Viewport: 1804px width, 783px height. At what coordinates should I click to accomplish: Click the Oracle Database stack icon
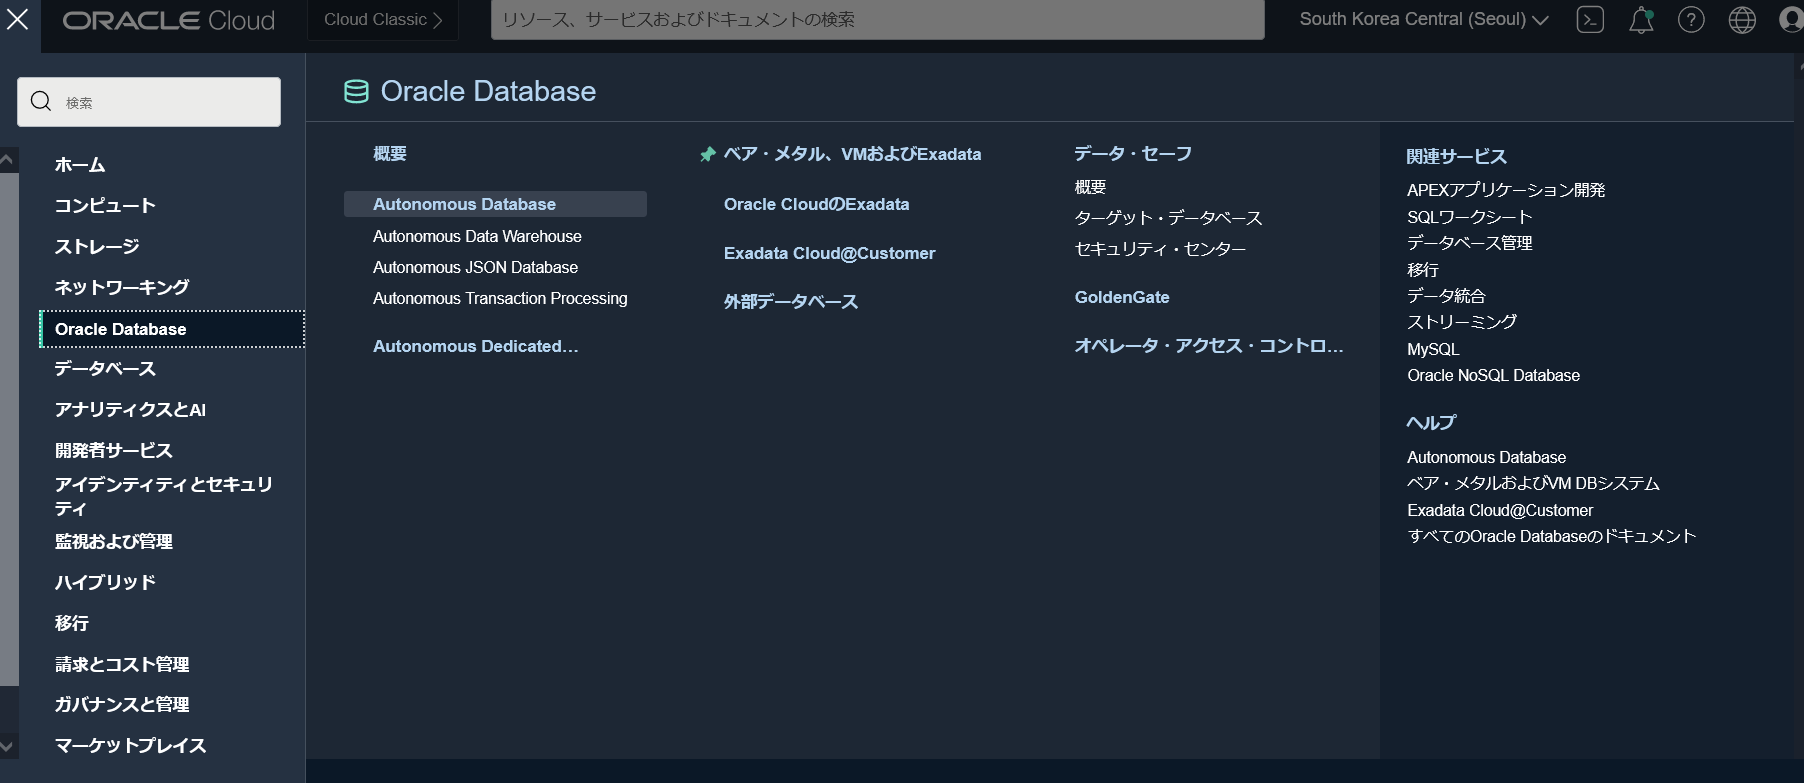pyautogui.click(x=356, y=92)
